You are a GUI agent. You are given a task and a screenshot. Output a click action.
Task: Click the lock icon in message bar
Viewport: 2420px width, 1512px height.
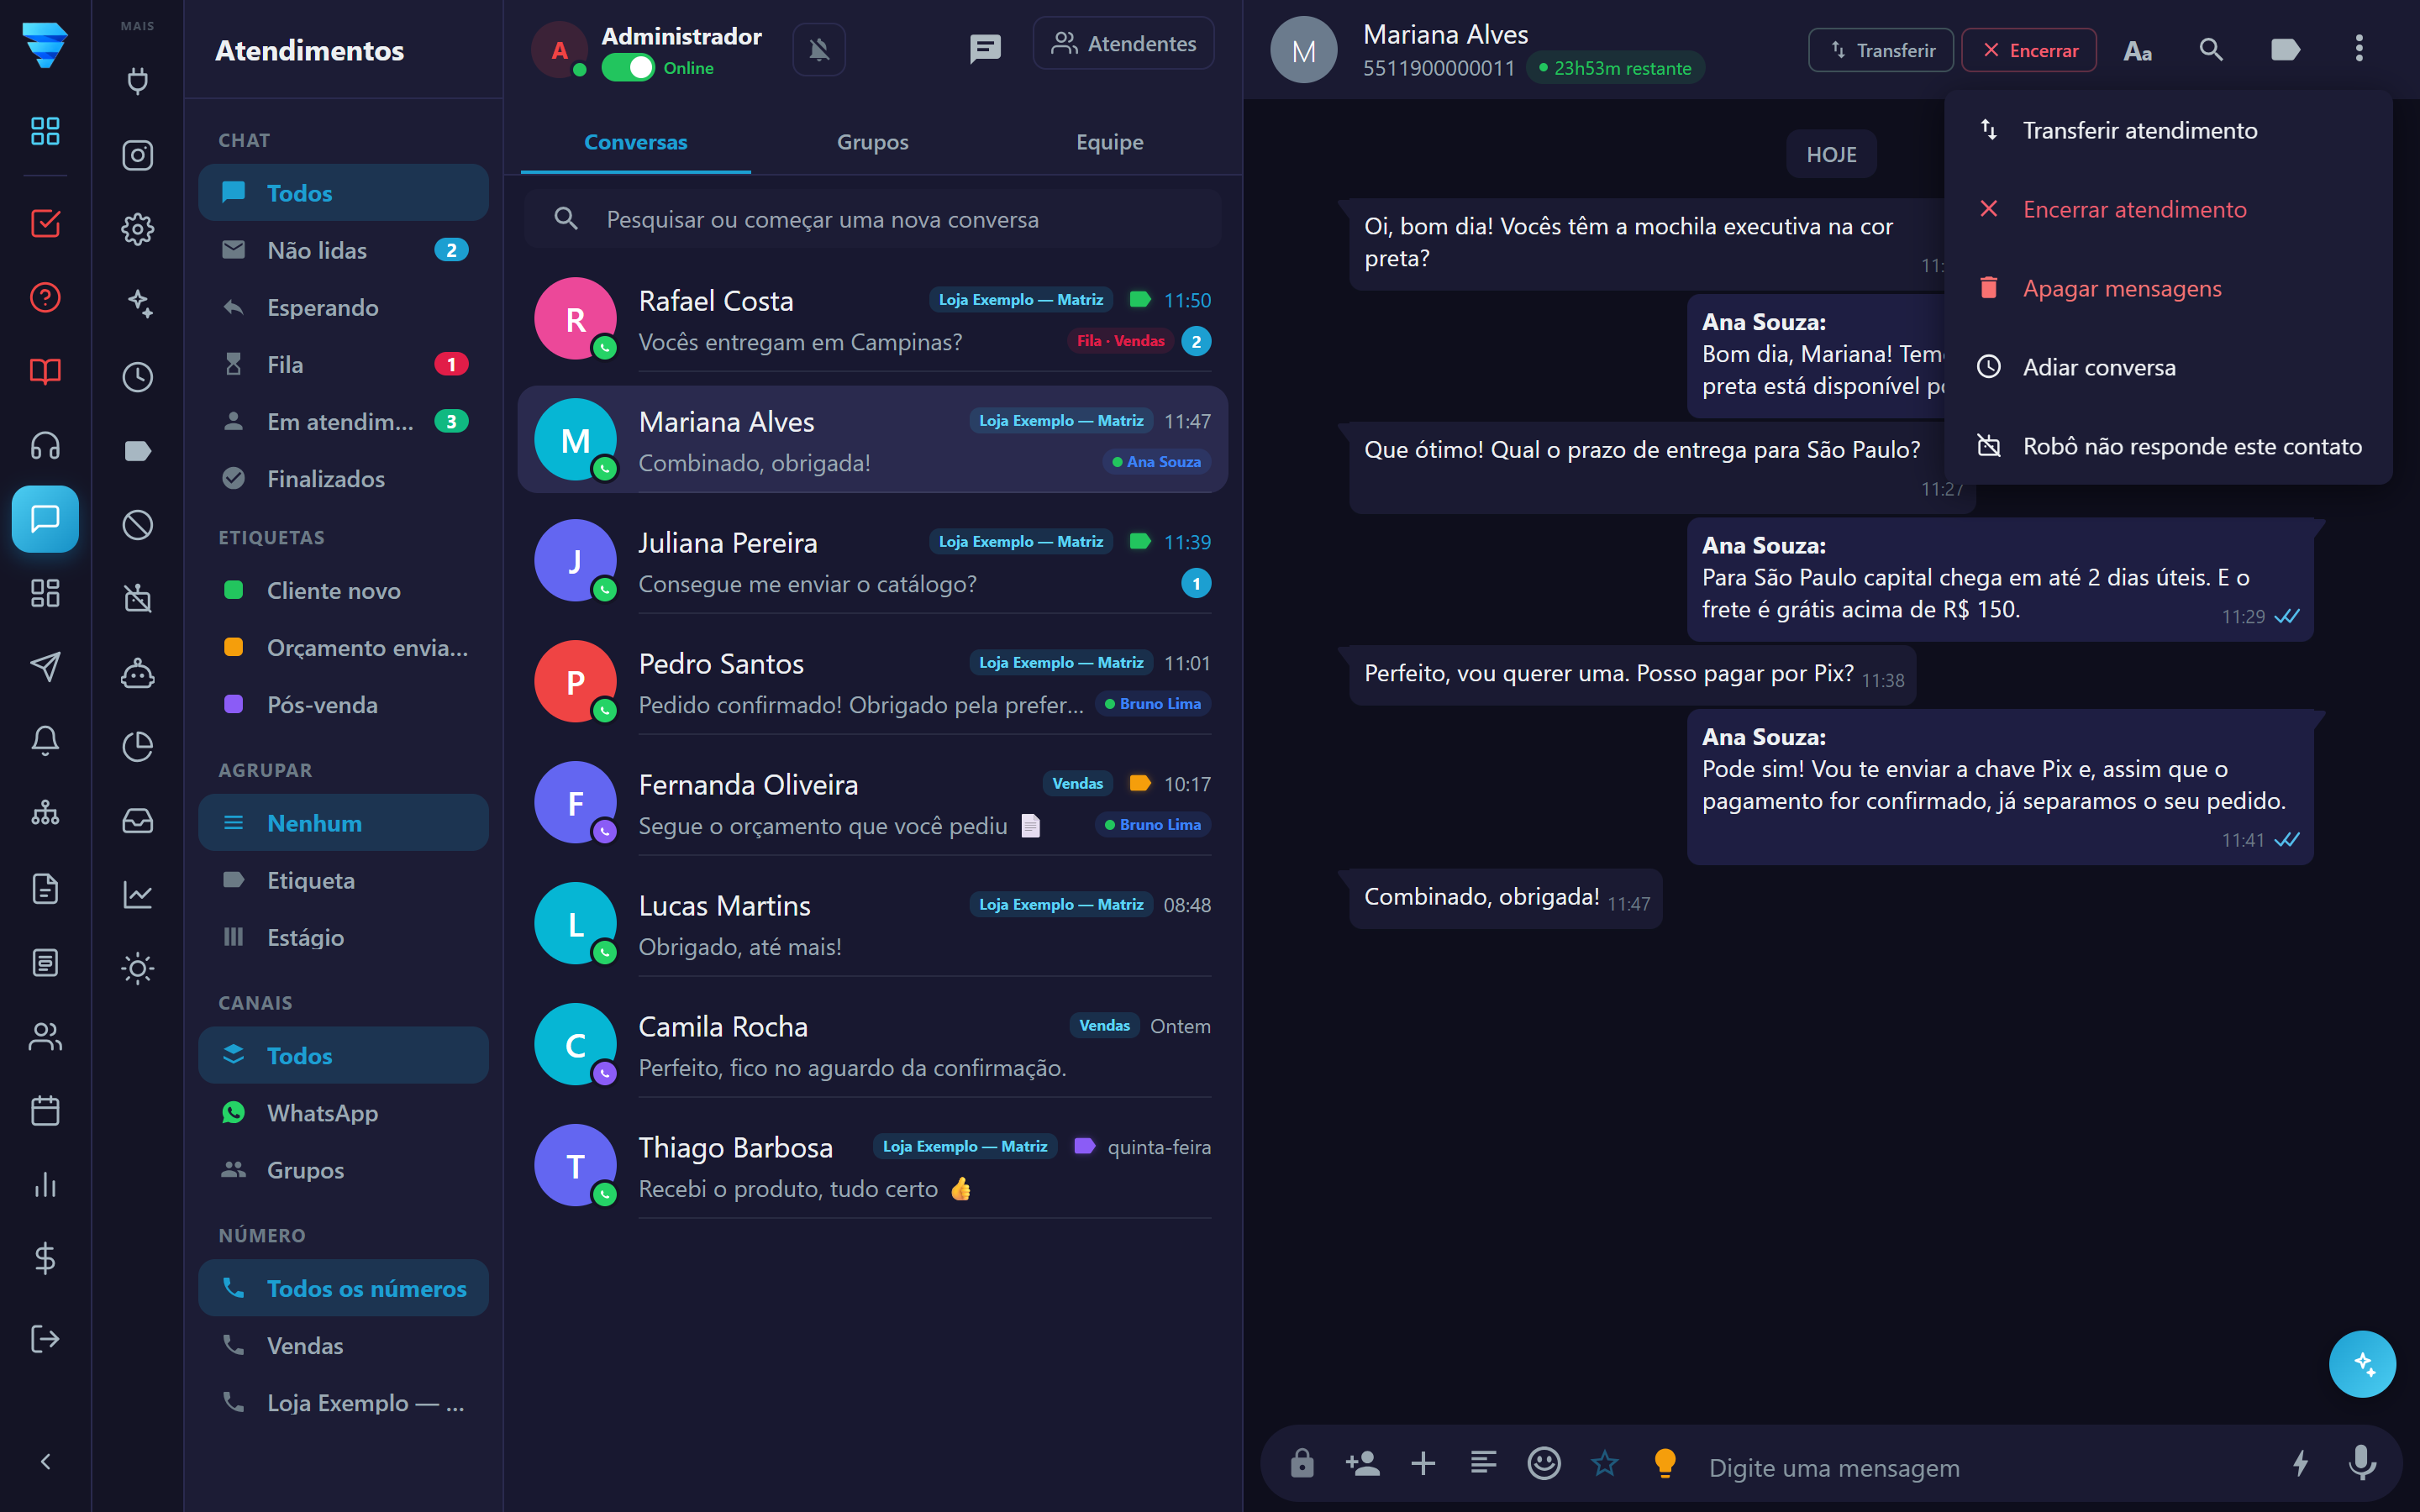click(x=1302, y=1464)
